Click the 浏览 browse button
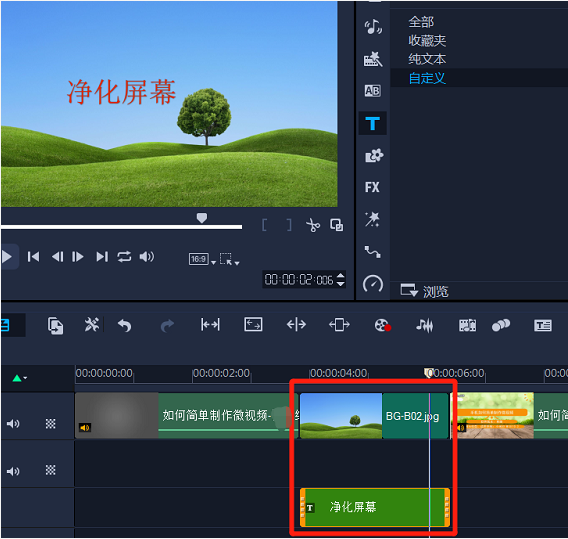The width and height of the screenshot is (568, 539). pos(424,291)
